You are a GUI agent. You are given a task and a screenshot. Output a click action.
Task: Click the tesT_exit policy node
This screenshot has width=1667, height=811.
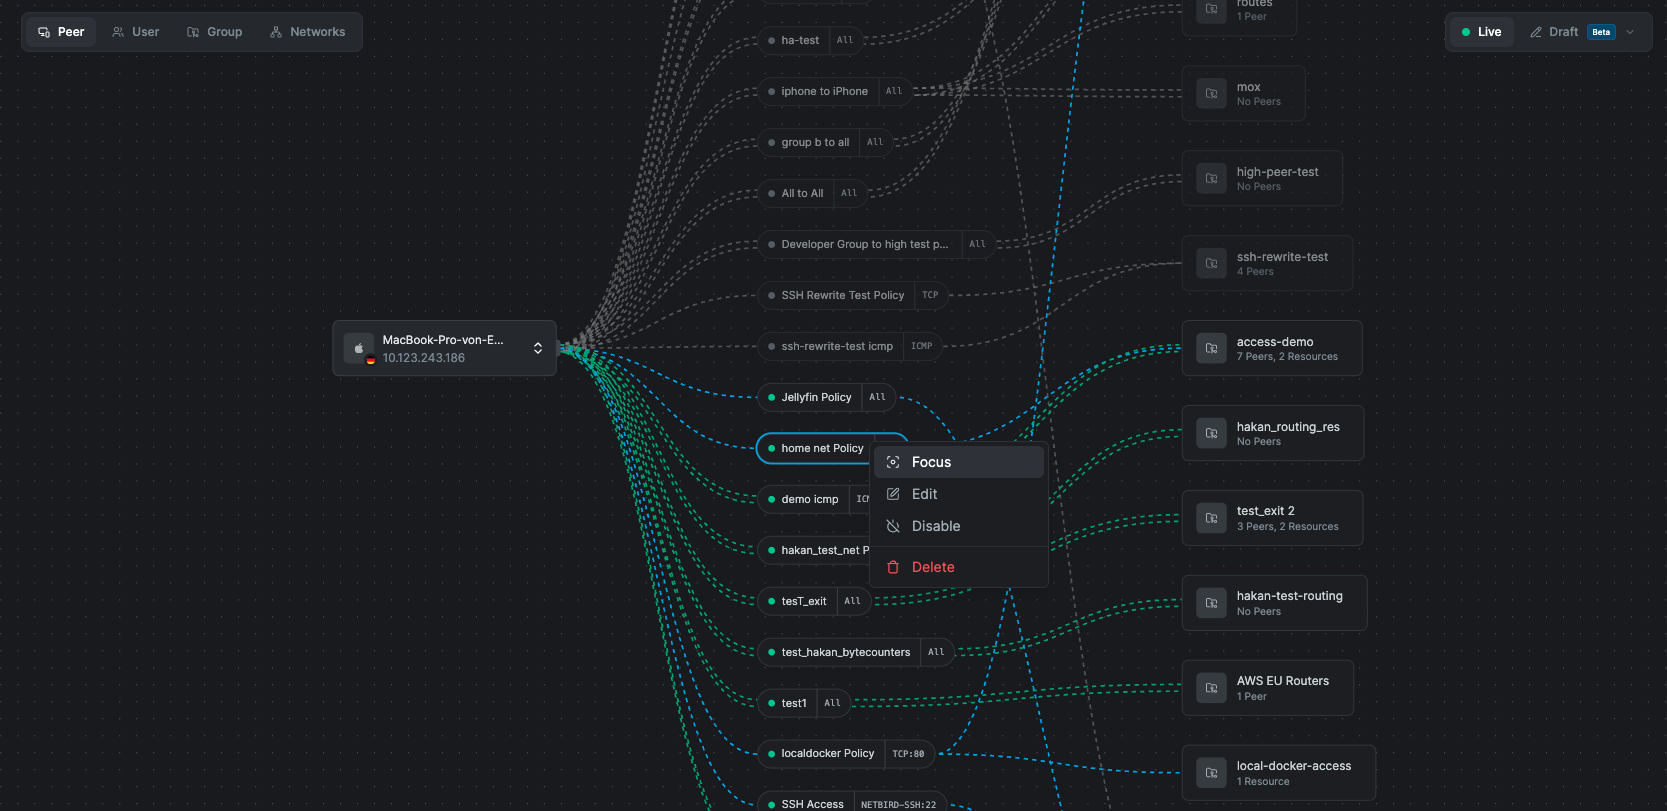(x=814, y=601)
